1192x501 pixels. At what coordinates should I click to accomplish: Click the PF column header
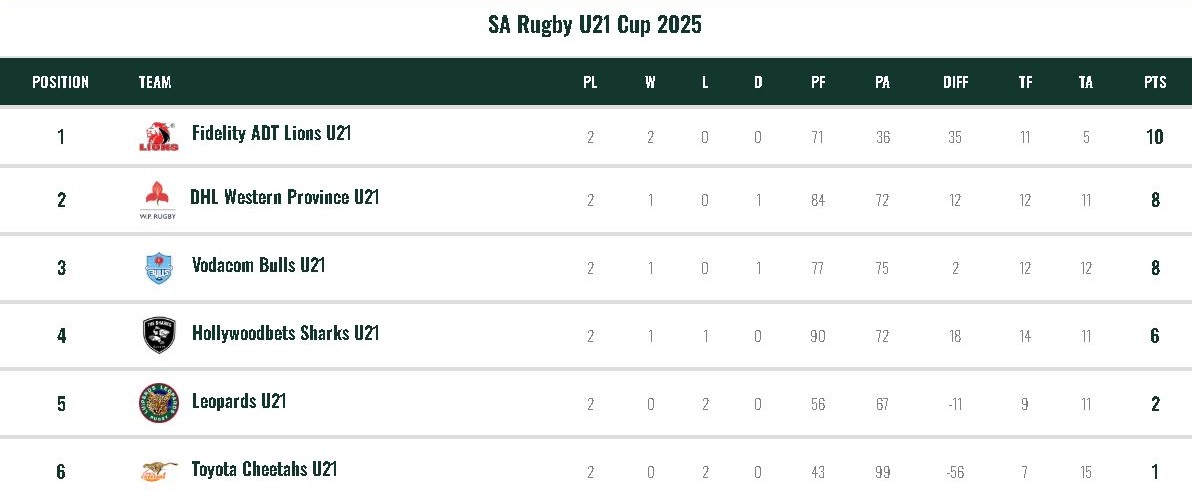pyautogui.click(x=818, y=82)
